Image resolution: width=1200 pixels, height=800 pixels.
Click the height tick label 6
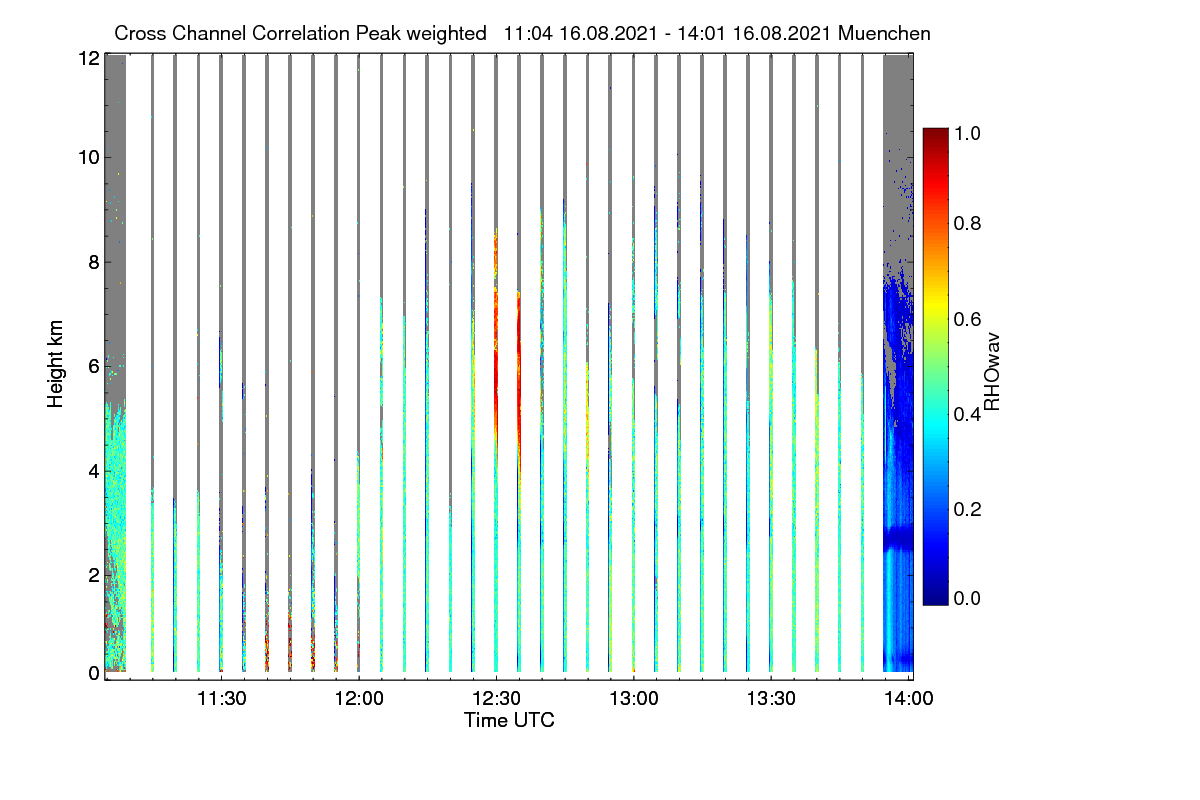(93, 367)
